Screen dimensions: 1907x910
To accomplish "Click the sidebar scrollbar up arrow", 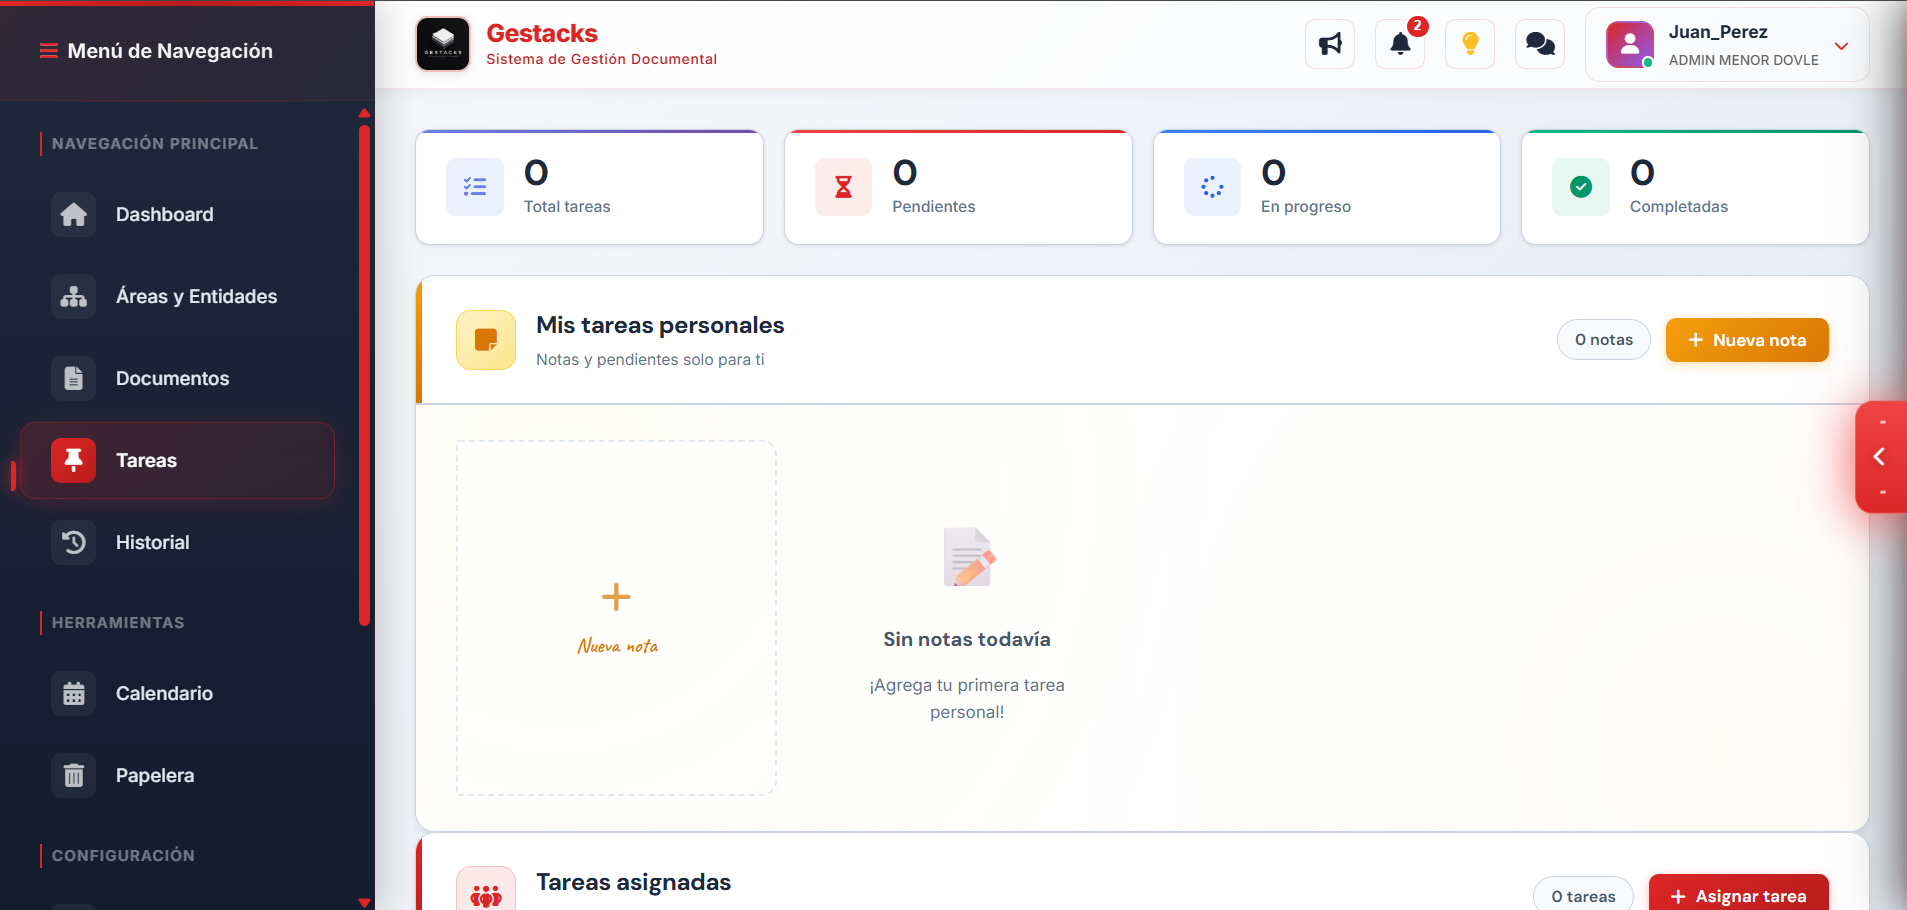I will click(364, 113).
